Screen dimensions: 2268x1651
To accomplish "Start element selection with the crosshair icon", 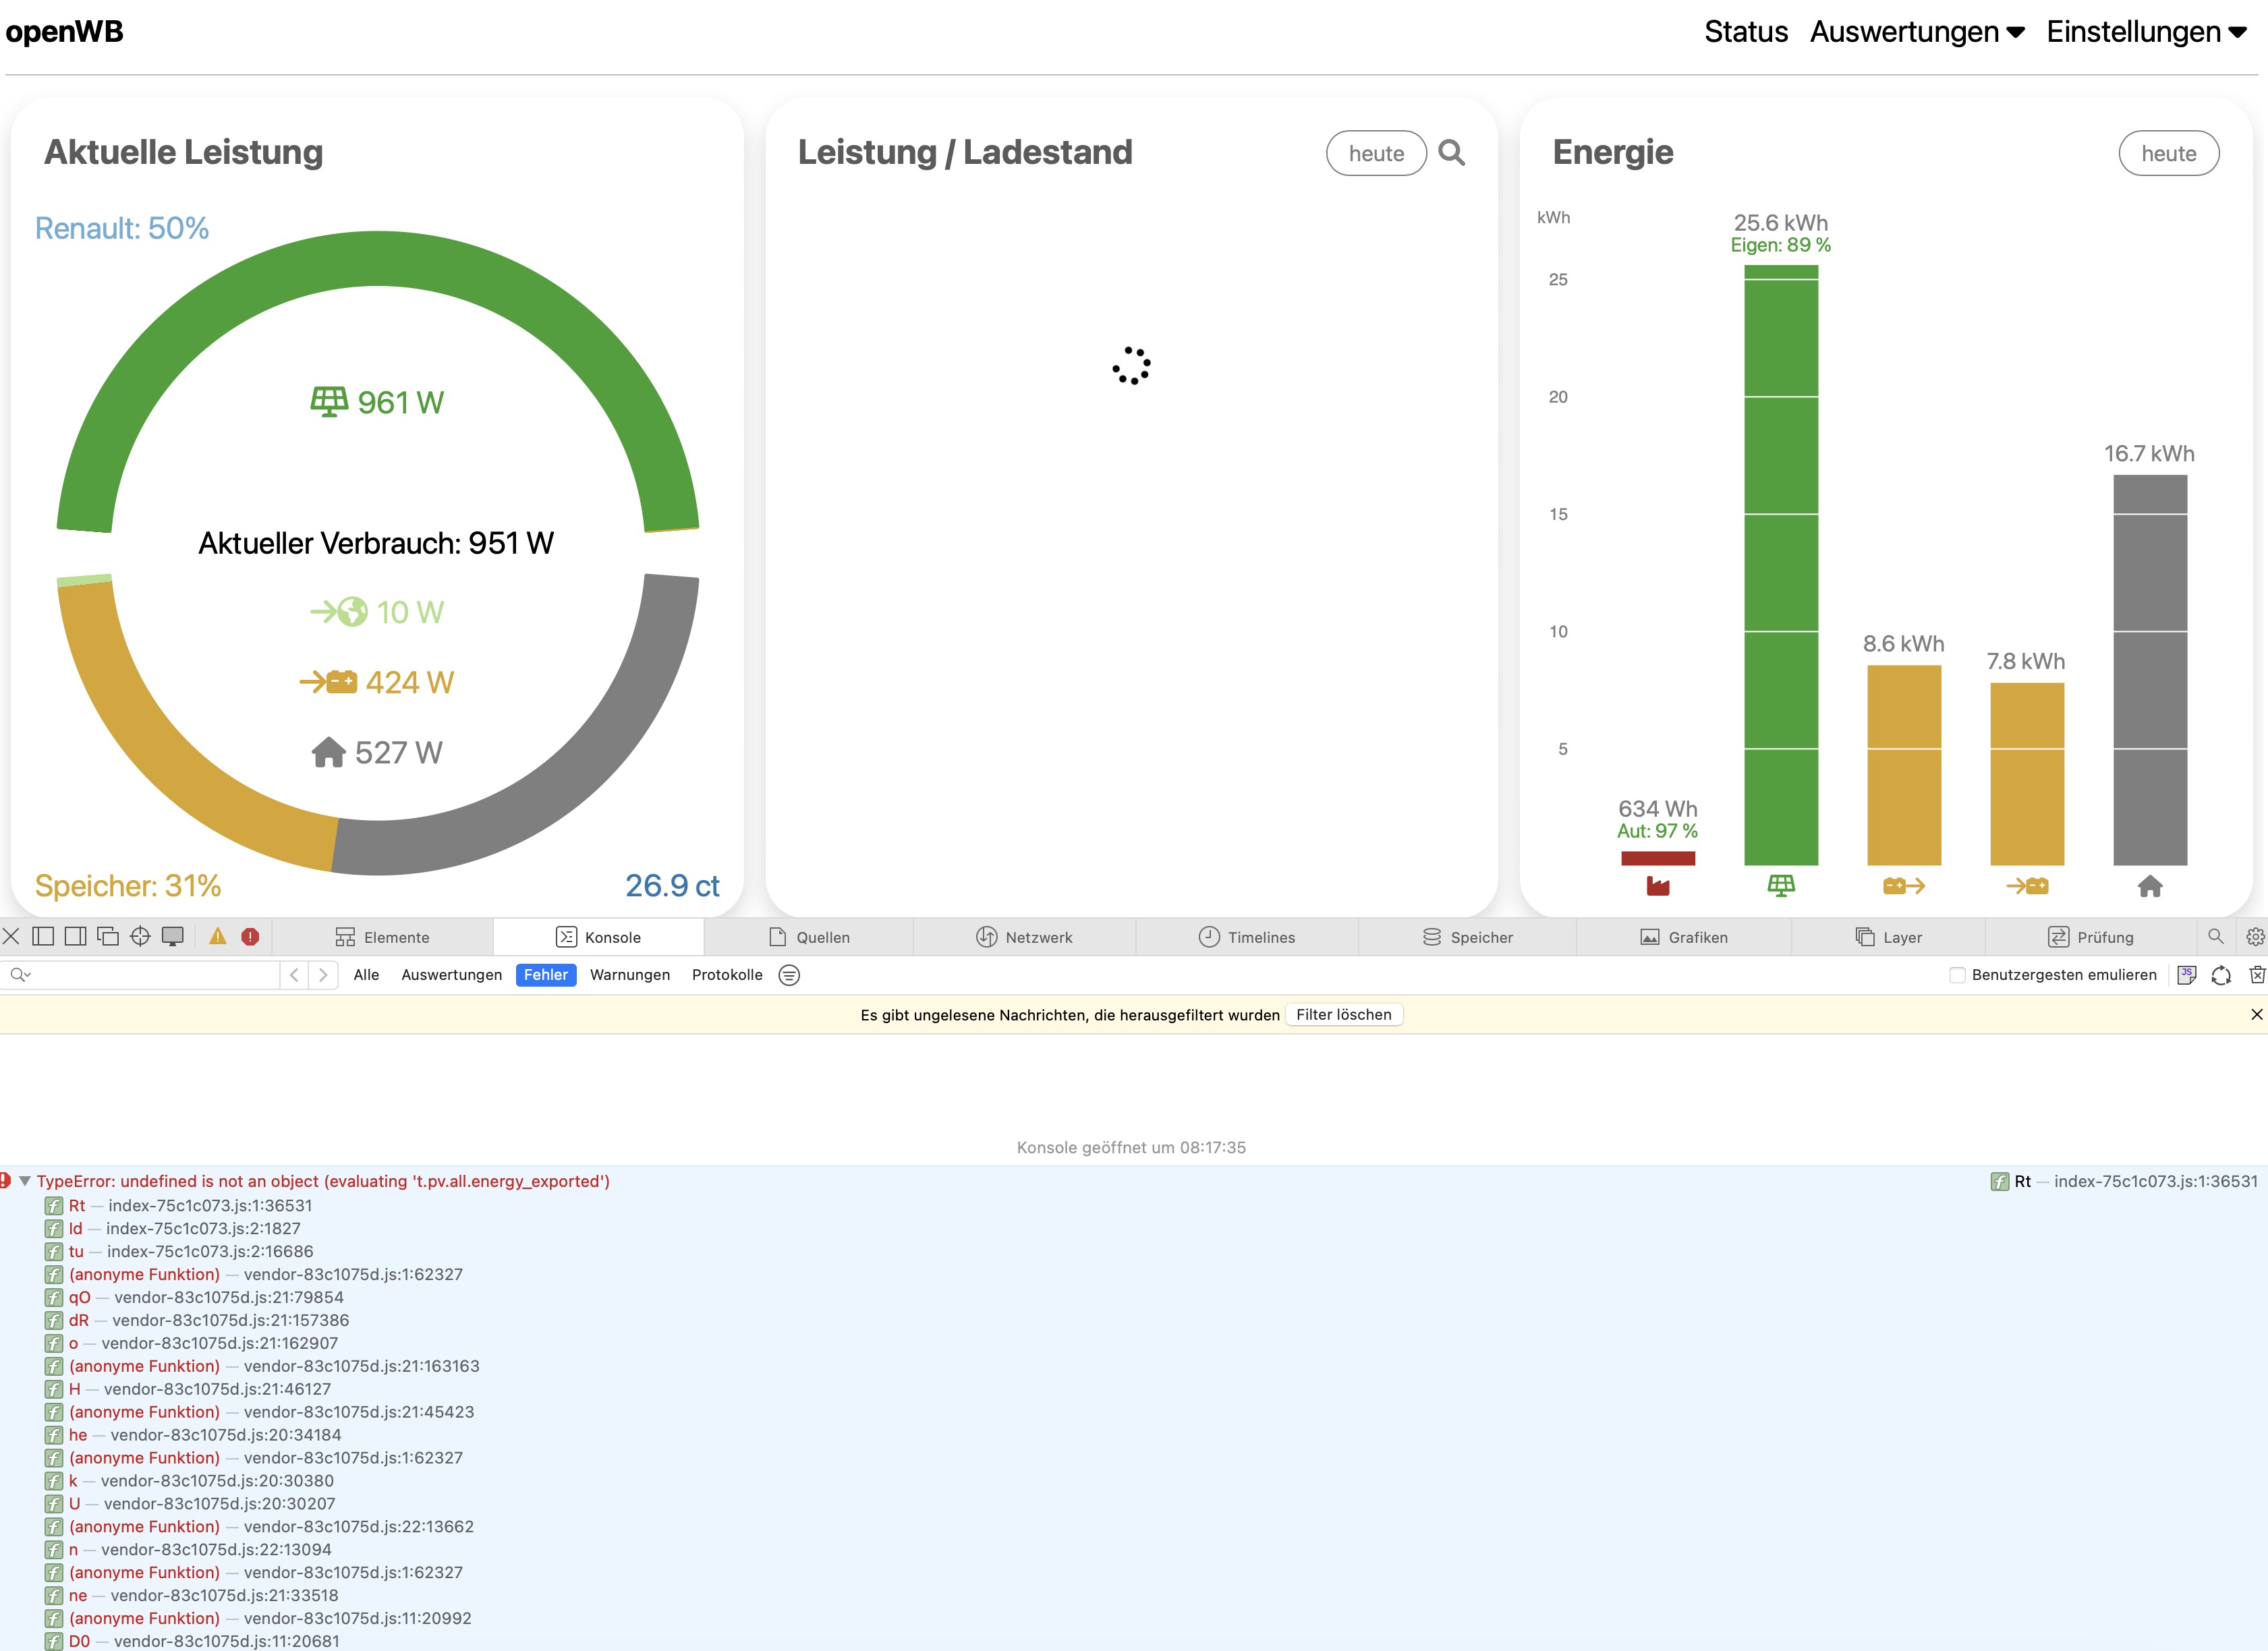I will pyautogui.click(x=140, y=936).
